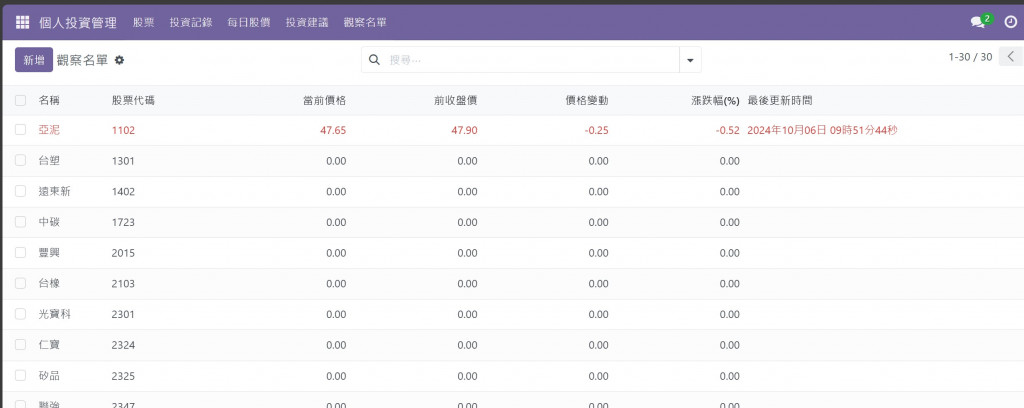Check the 豐興 row checkbox
Viewport: 1024px width, 408px height.
click(x=20, y=253)
